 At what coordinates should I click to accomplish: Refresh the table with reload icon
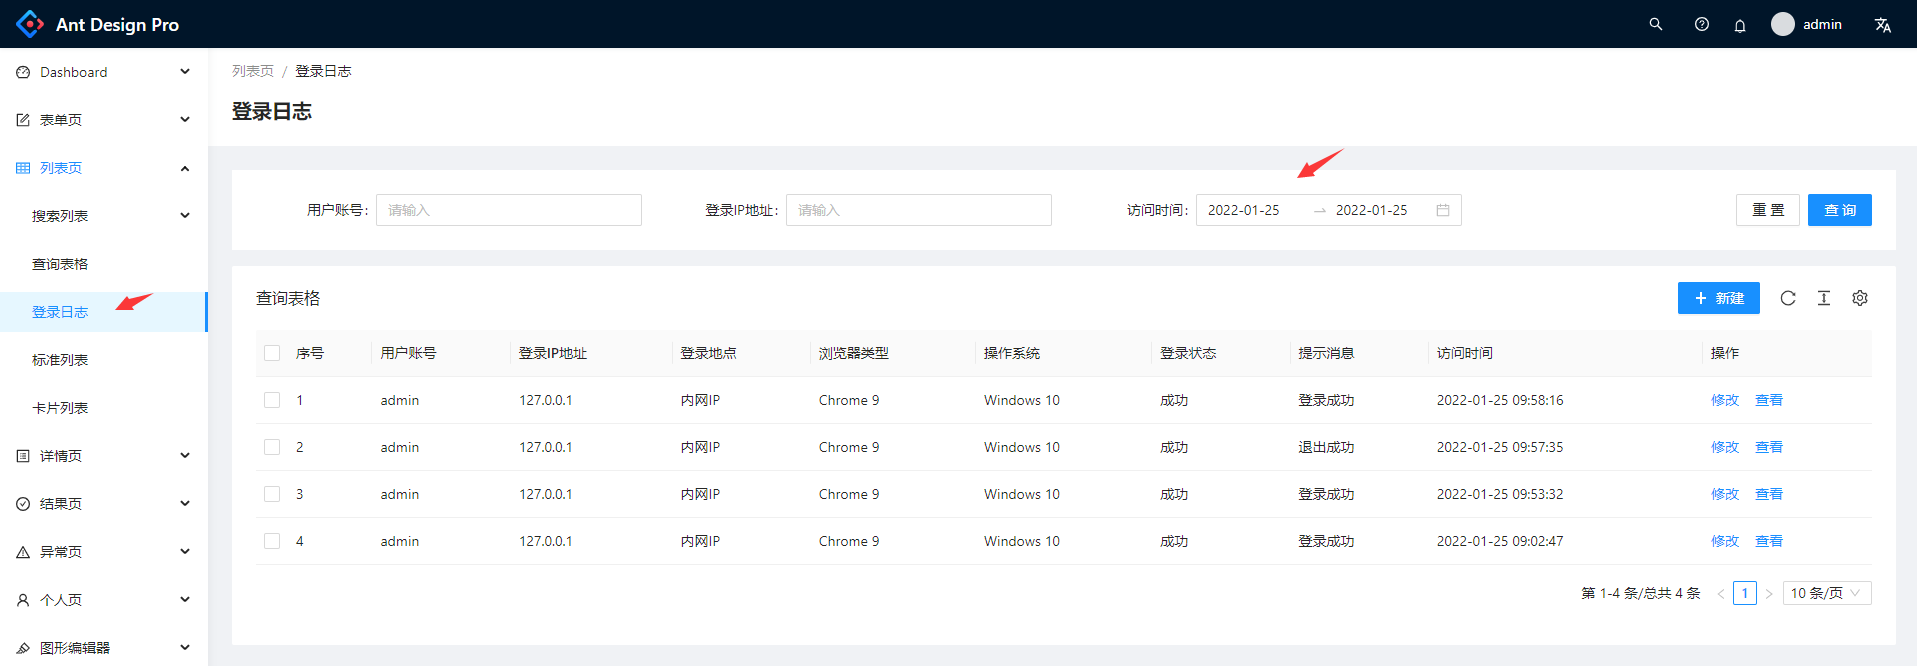coord(1788,298)
